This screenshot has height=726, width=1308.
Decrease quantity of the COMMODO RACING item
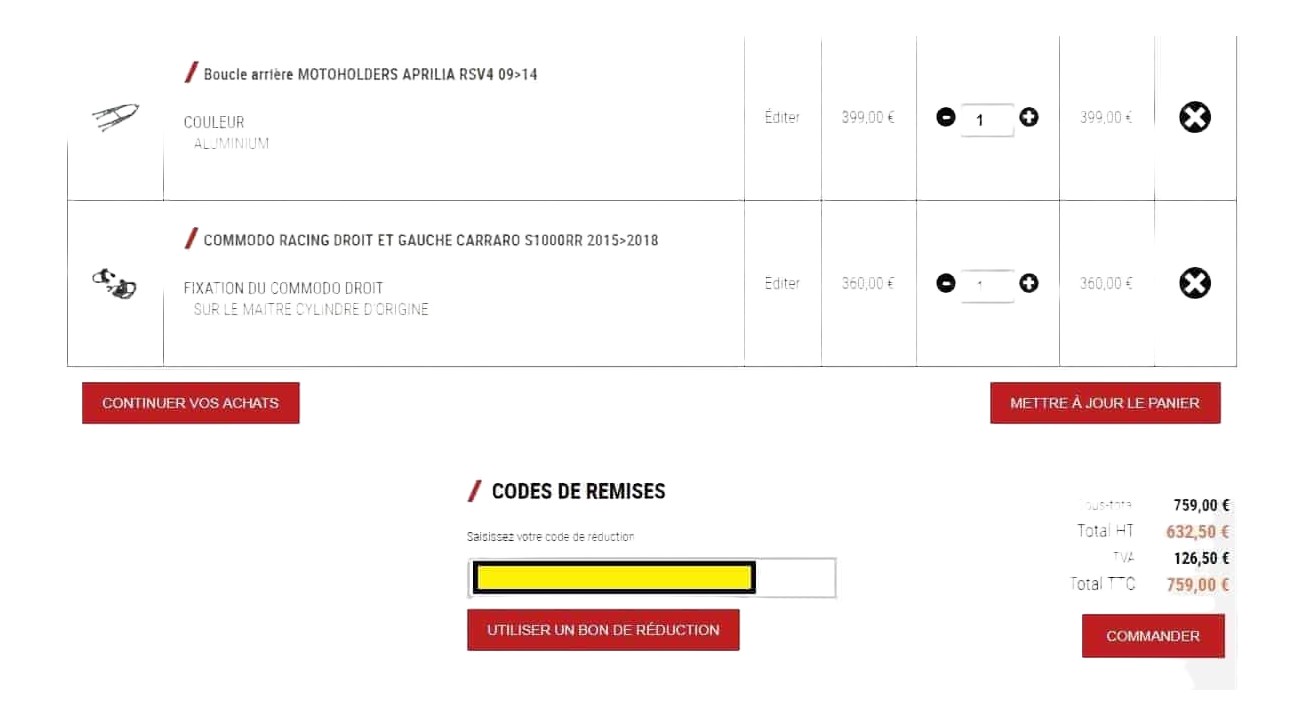point(946,283)
